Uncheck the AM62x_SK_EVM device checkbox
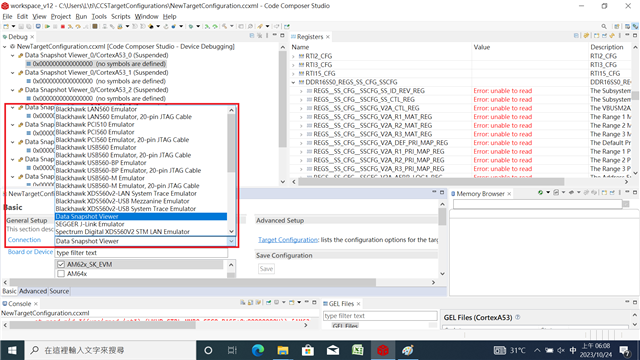Image resolution: width=640 pixels, height=360 pixels. click(61, 264)
